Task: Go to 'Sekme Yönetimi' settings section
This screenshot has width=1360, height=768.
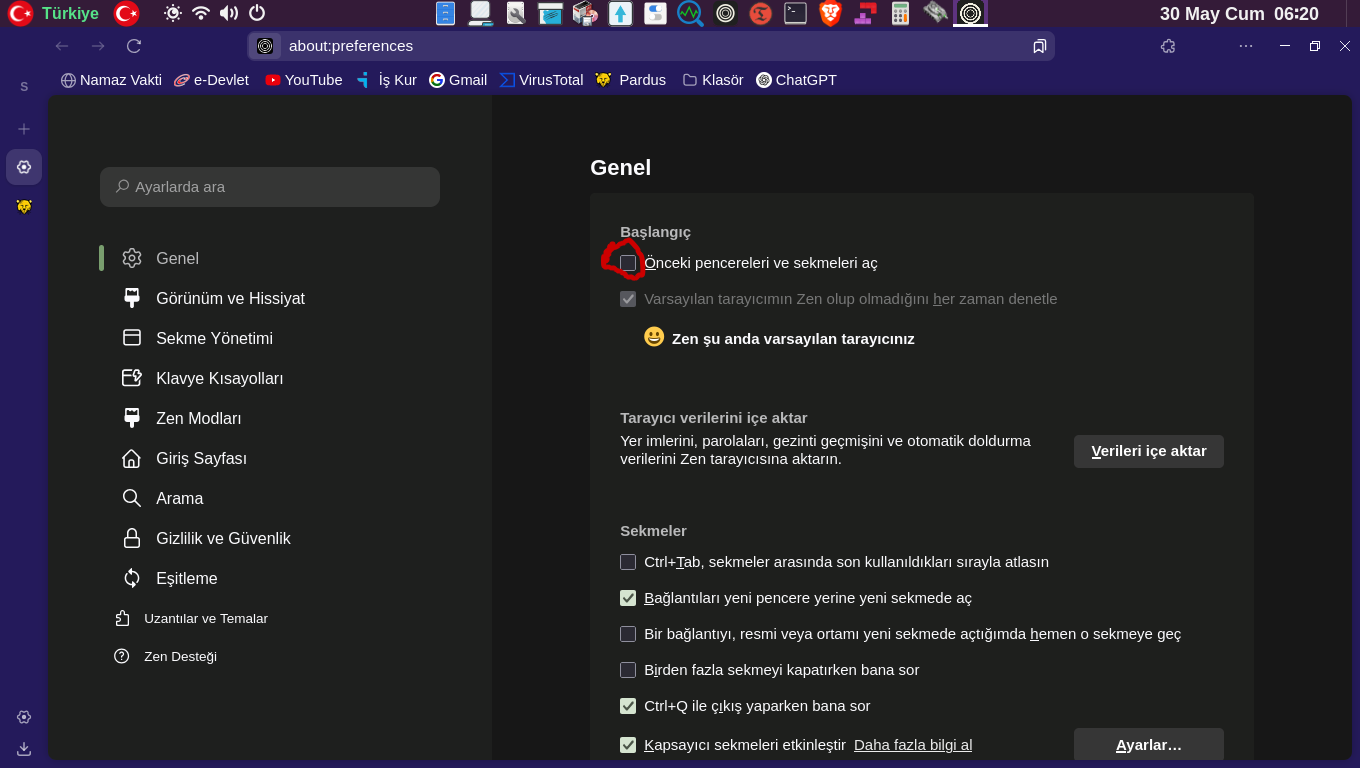Action: click(x=213, y=338)
